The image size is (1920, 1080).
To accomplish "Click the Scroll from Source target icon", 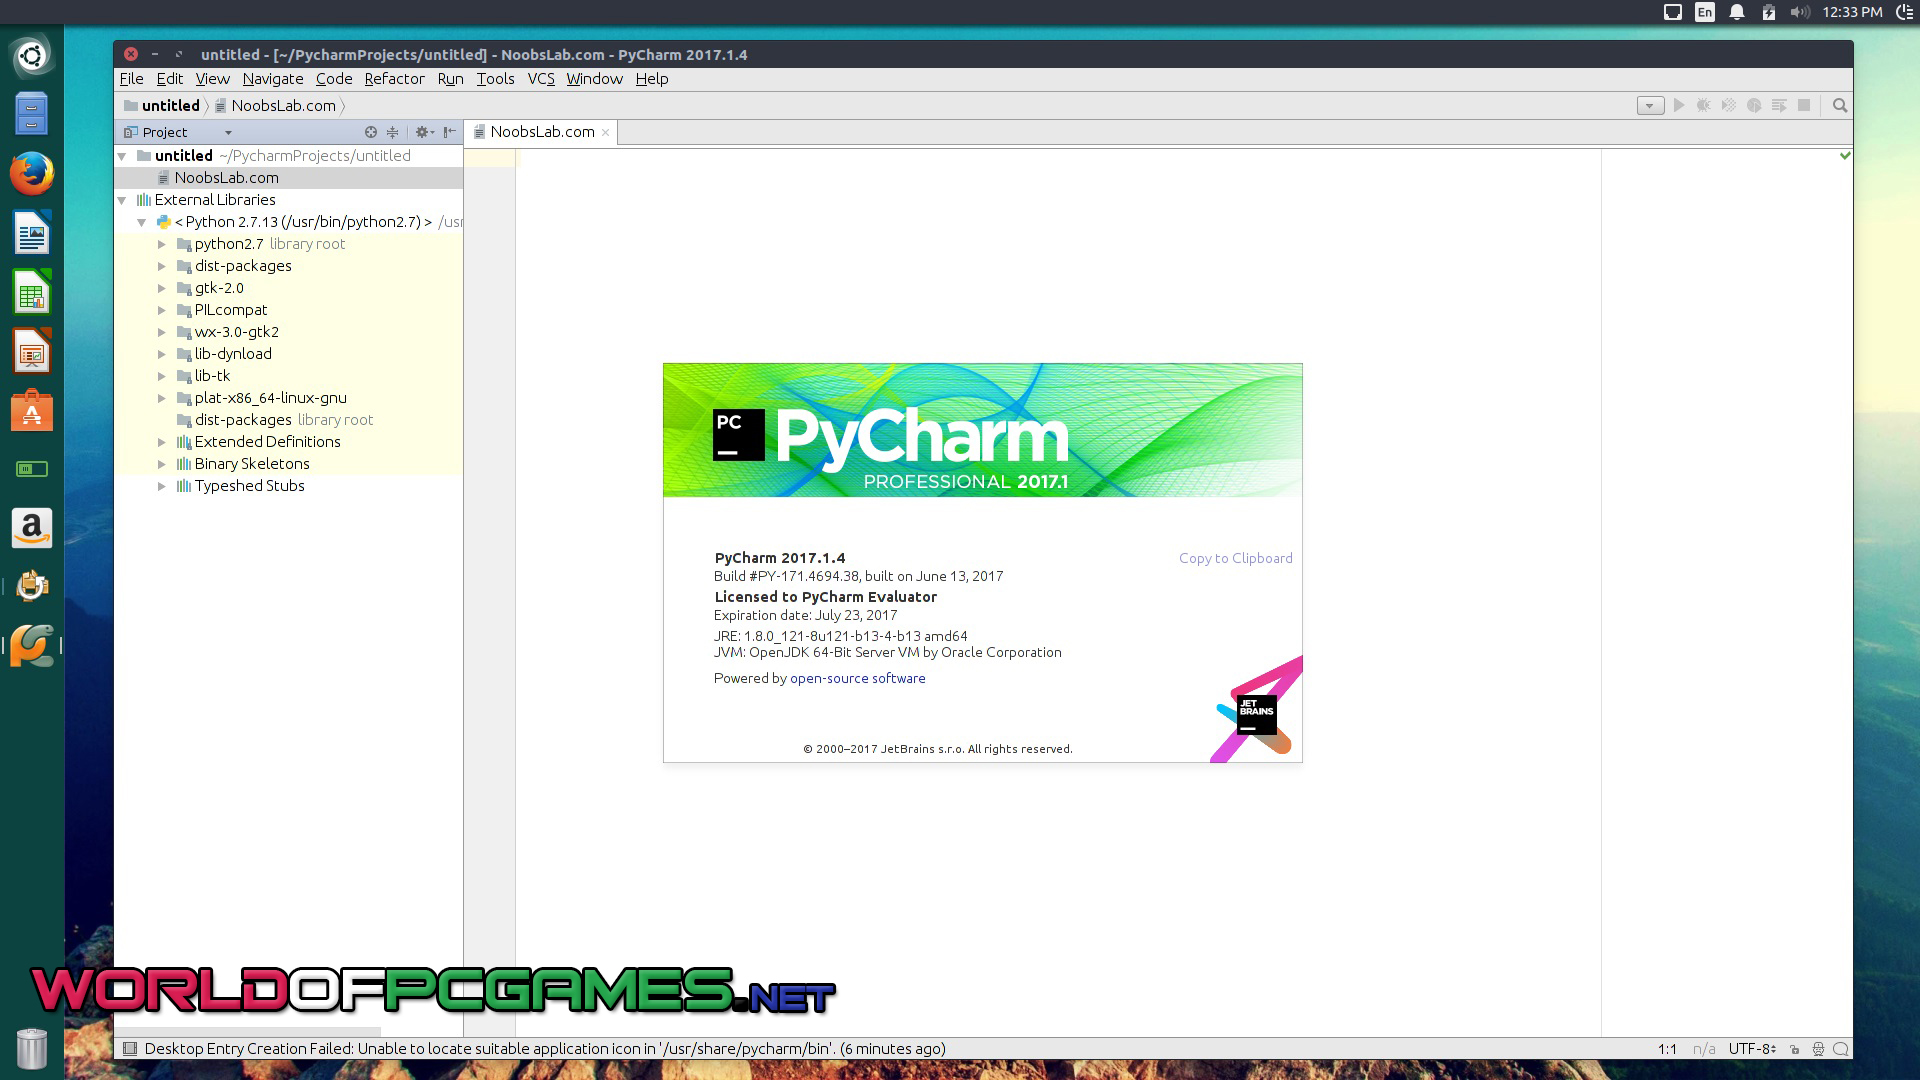I will pos(371,132).
